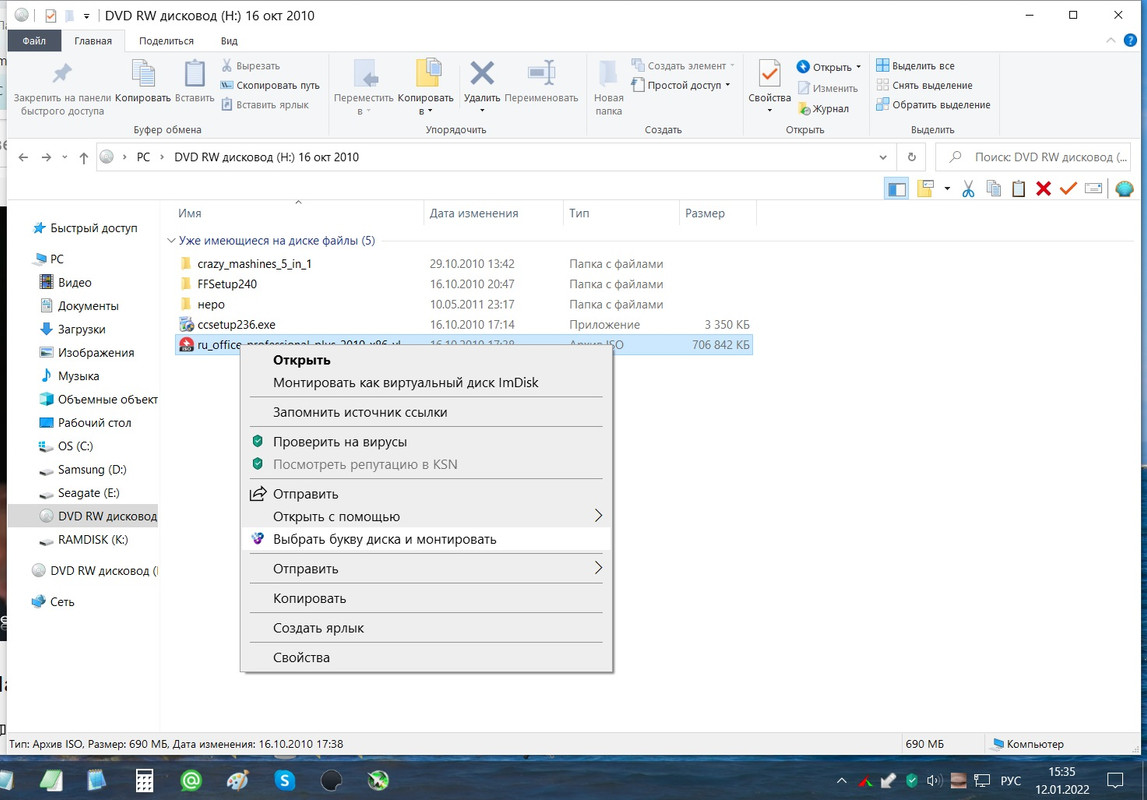The height and width of the screenshot is (800, 1147).
Task: Select the FFSetup240 folder
Action: coord(227,284)
